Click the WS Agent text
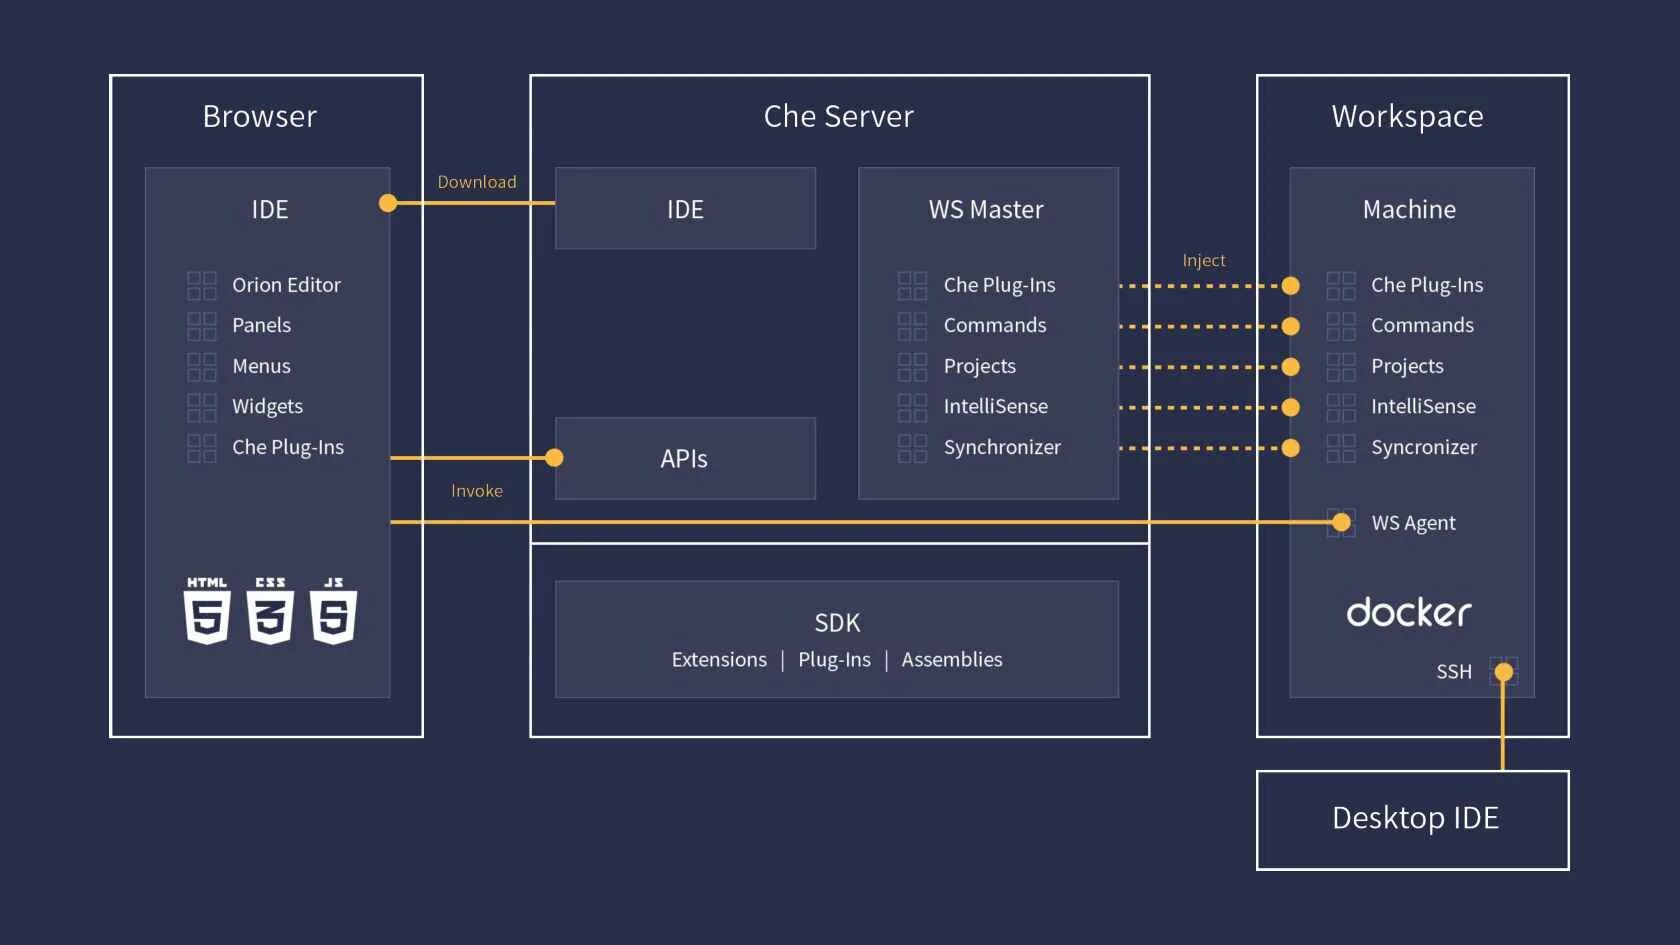Screen dimensions: 1680x945 point(1414,523)
